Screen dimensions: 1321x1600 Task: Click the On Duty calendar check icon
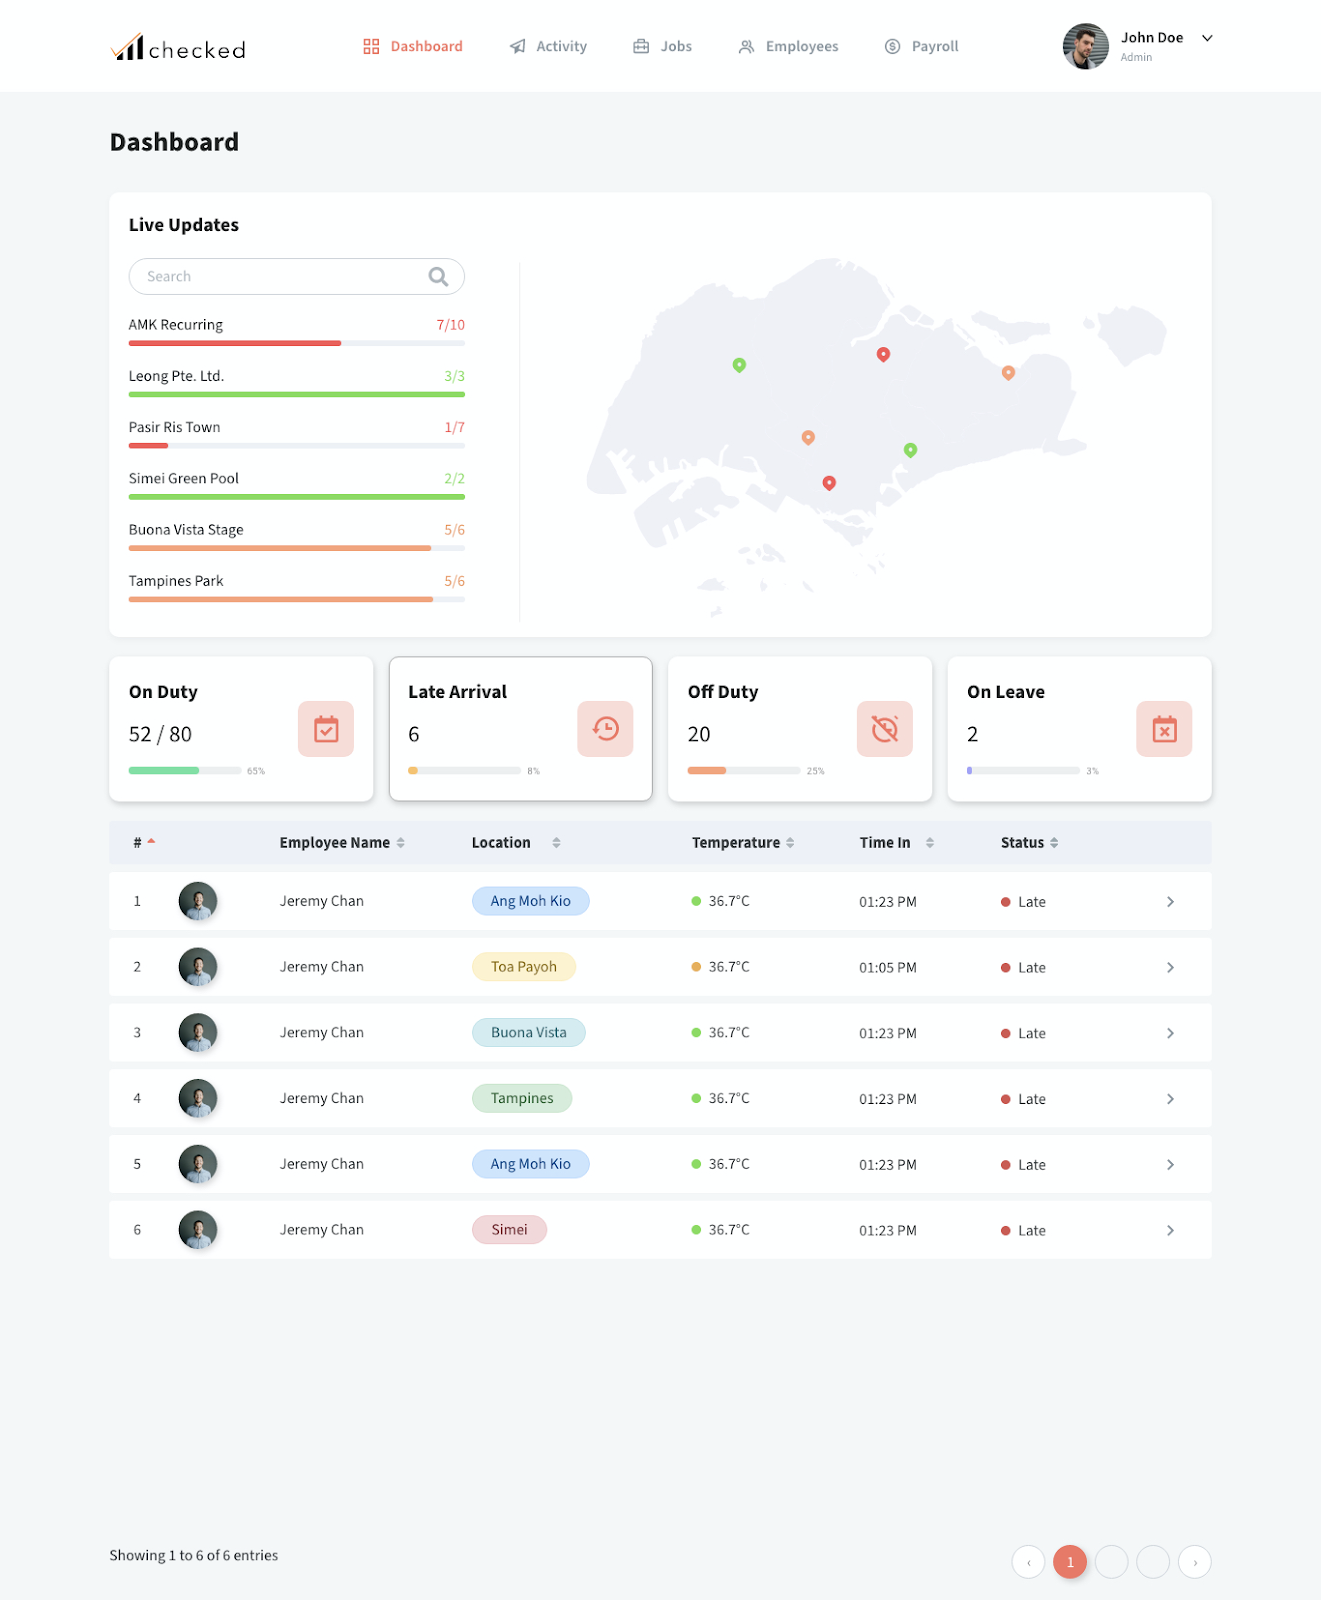click(326, 729)
